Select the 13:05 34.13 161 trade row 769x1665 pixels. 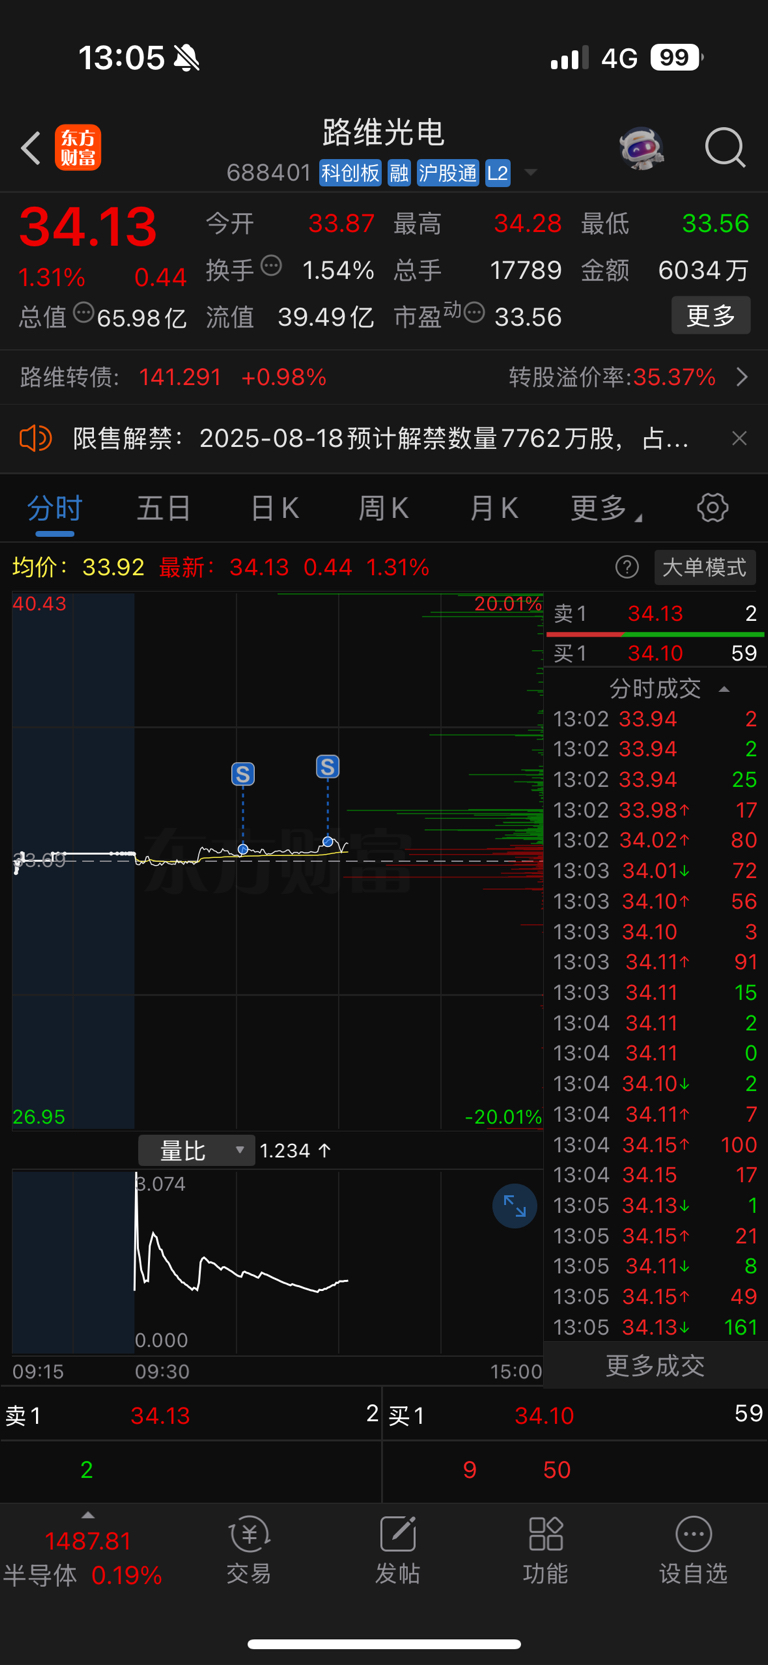point(656,1327)
